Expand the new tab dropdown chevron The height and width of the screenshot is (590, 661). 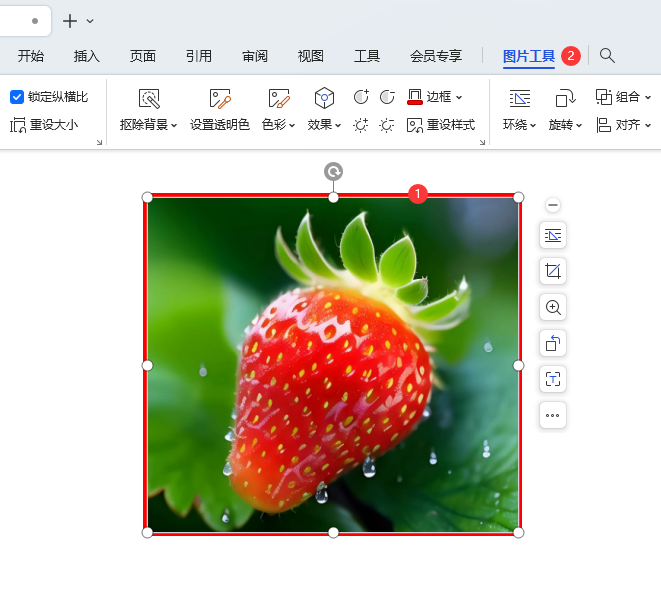[90, 21]
